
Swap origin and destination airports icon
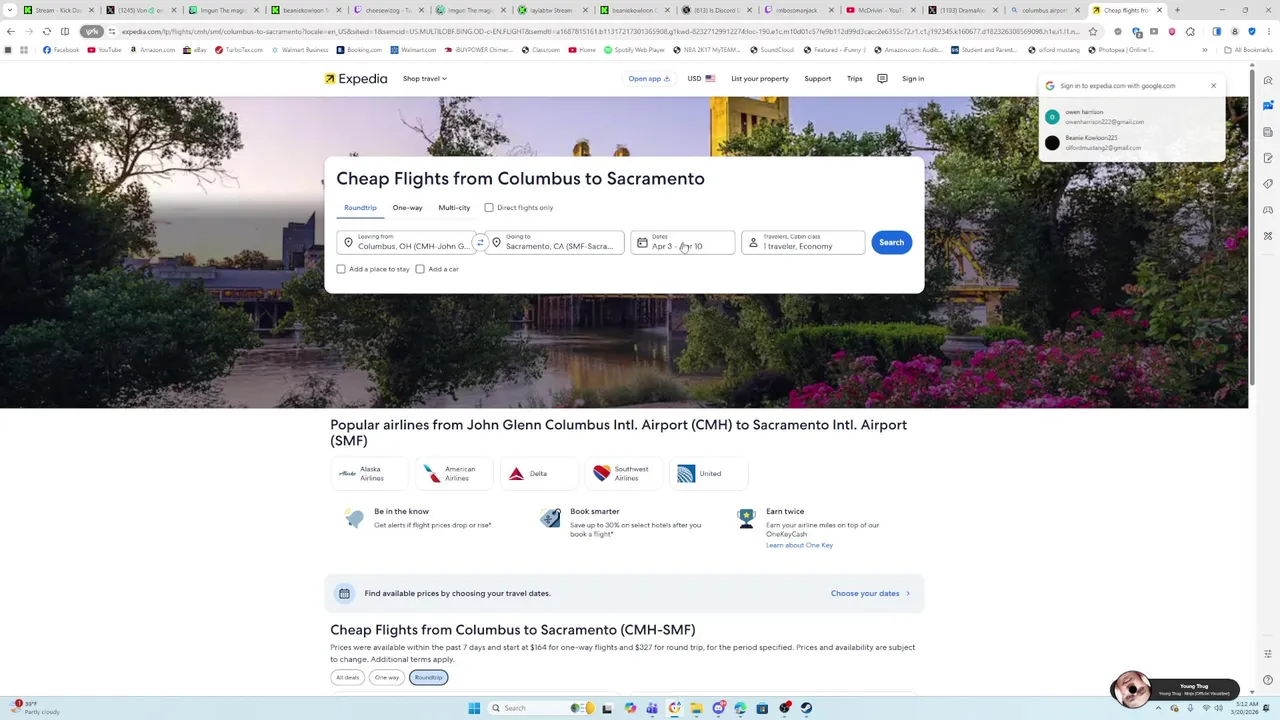coord(480,243)
